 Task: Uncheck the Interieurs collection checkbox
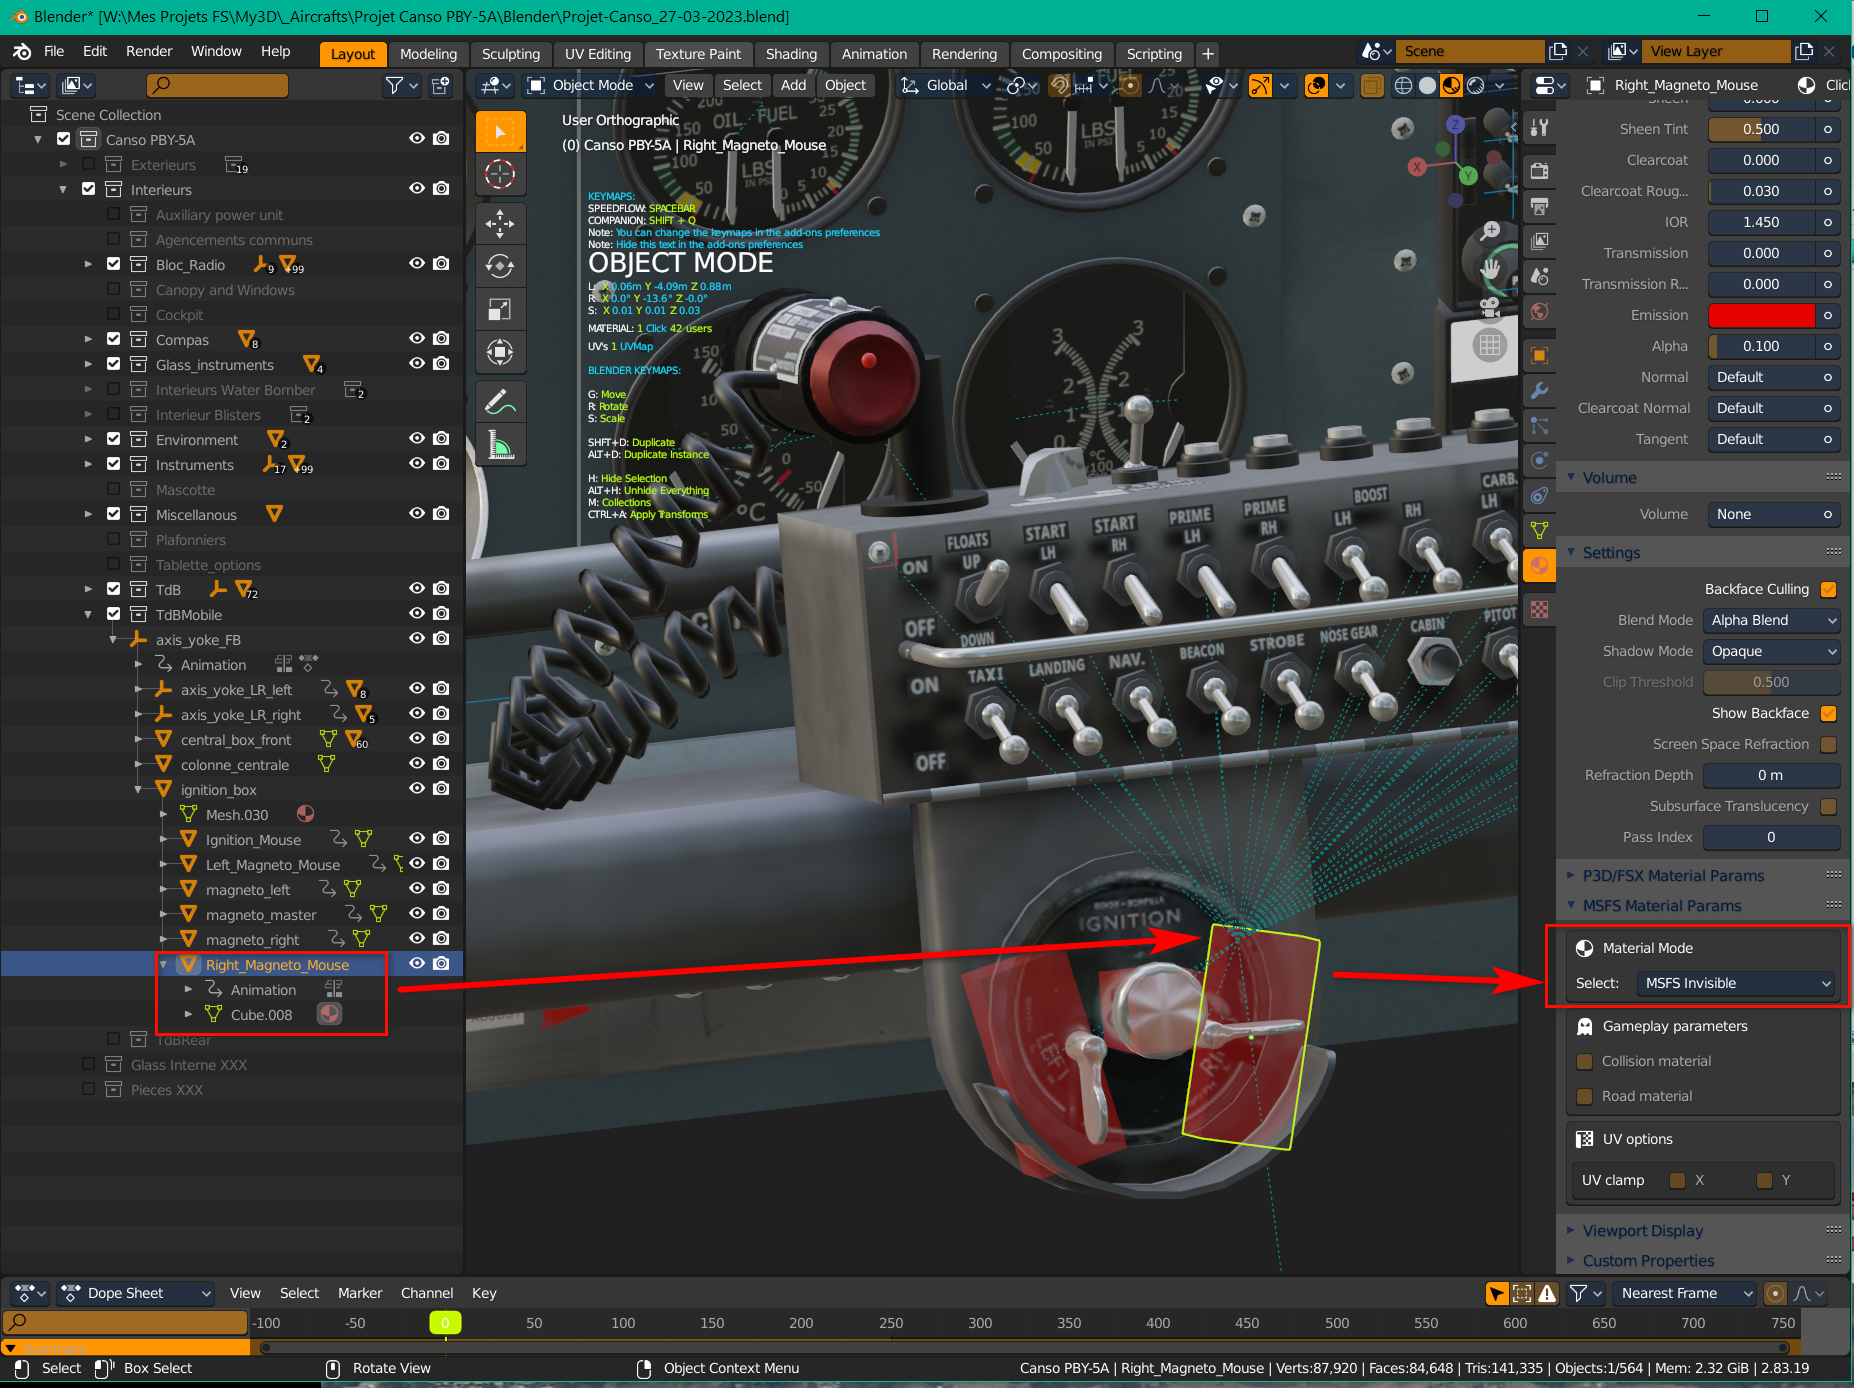click(x=88, y=189)
